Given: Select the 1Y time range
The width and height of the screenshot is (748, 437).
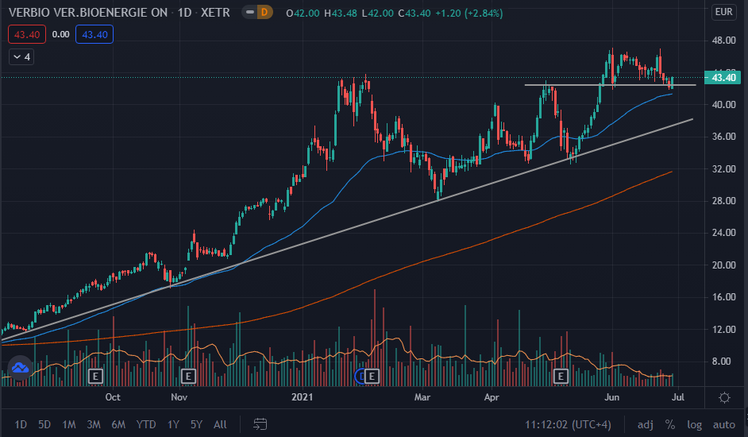Looking at the screenshot, I should (173, 424).
